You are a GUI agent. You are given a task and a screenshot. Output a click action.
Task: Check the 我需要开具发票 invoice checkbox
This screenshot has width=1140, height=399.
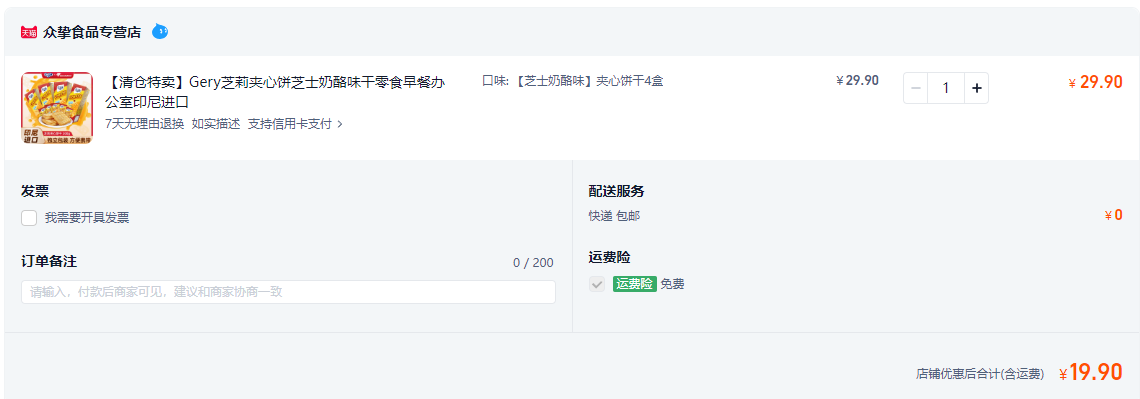29,217
